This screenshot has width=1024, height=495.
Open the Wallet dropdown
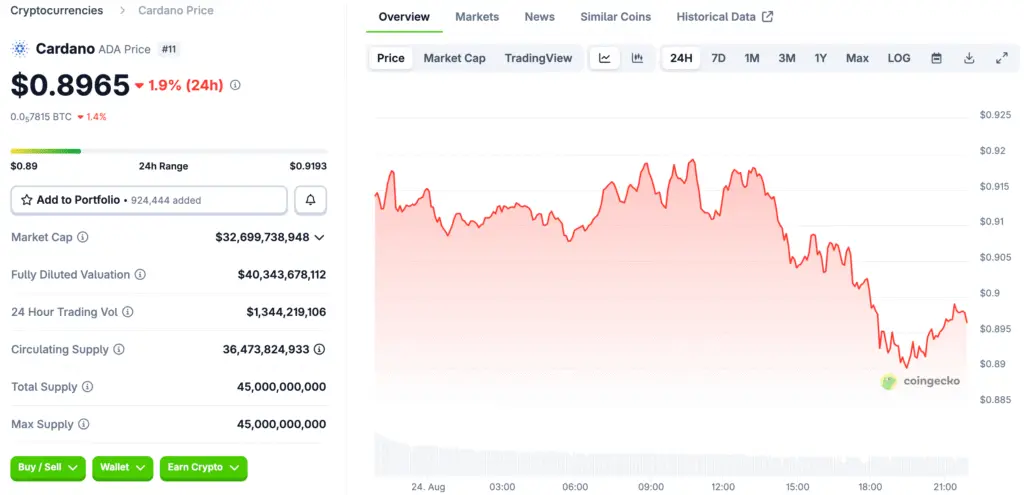[123, 468]
